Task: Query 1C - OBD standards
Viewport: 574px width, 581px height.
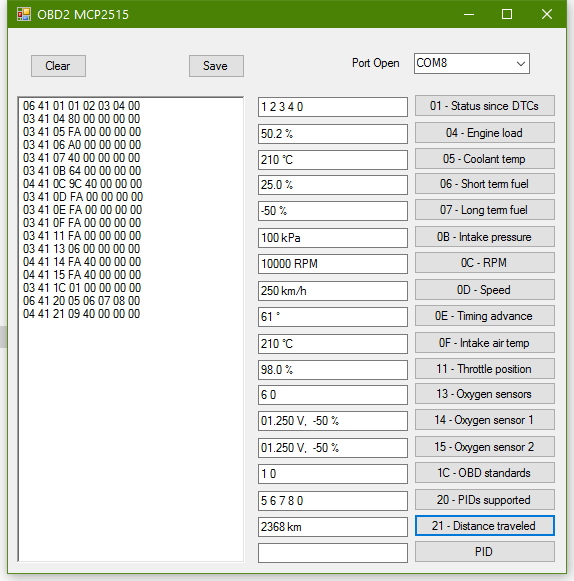Action: [484, 473]
